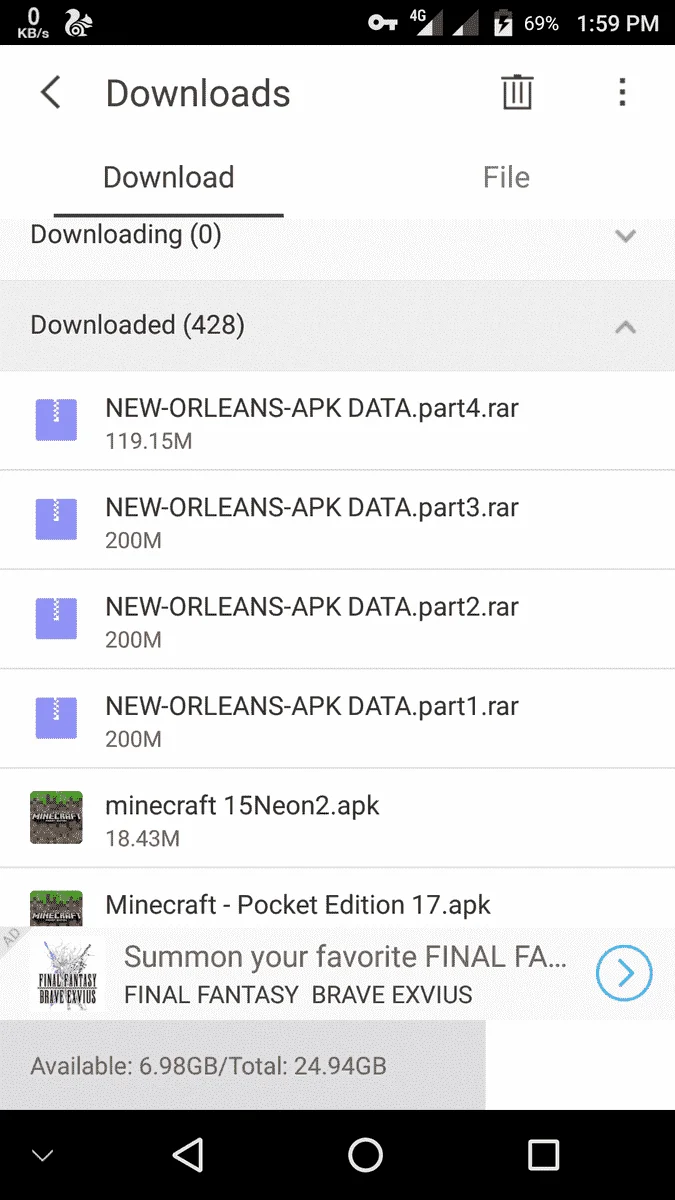The width and height of the screenshot is (675, 1200).
Task: Open NEW-ORLEANS-APK DATA.part4.rar file name
Action: pos(312,408)
